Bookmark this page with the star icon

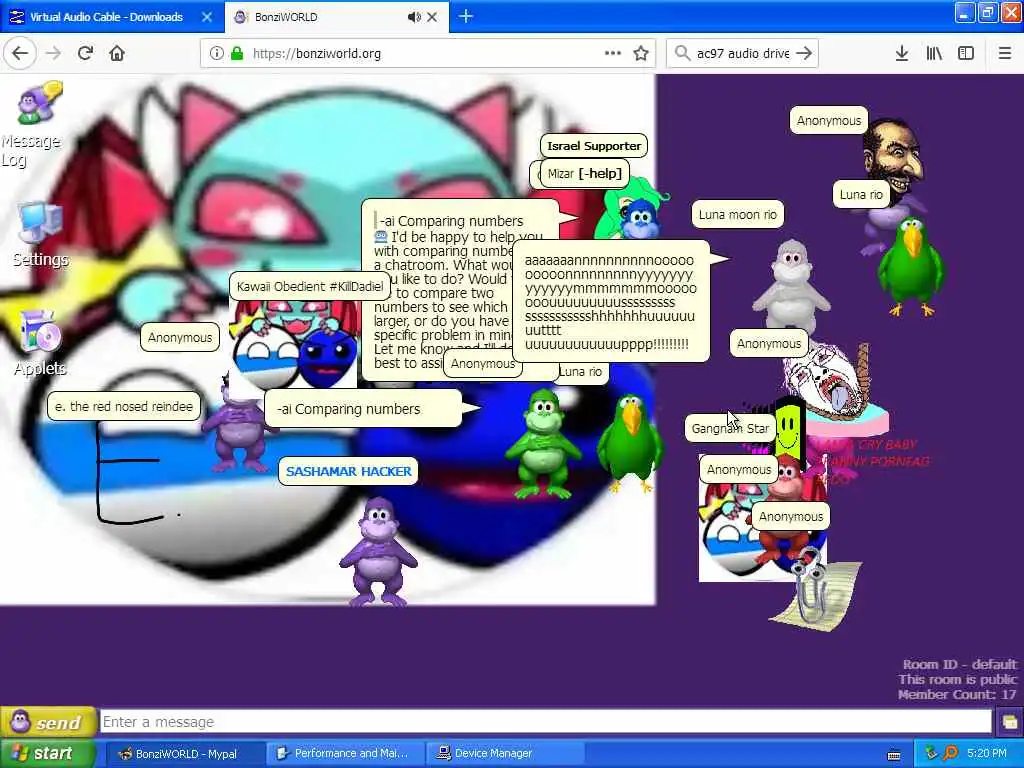click(x=641, y=54)
